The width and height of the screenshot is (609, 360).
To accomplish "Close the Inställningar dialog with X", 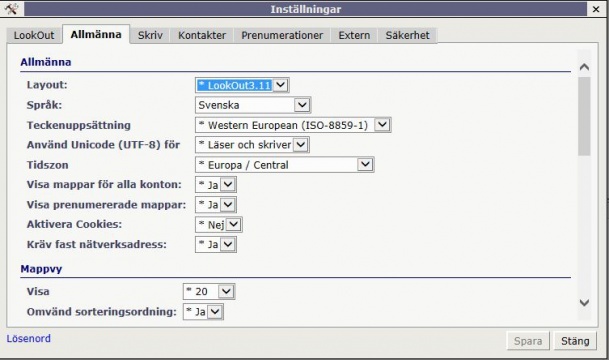I will [x=596, y=9].
